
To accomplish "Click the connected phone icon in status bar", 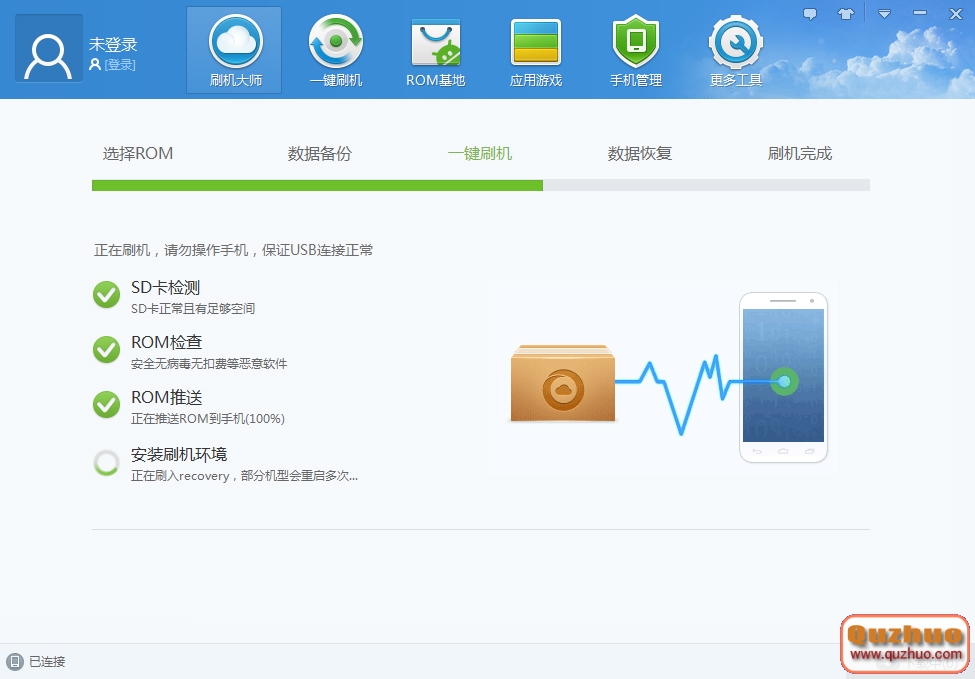I will click(13, 661).
